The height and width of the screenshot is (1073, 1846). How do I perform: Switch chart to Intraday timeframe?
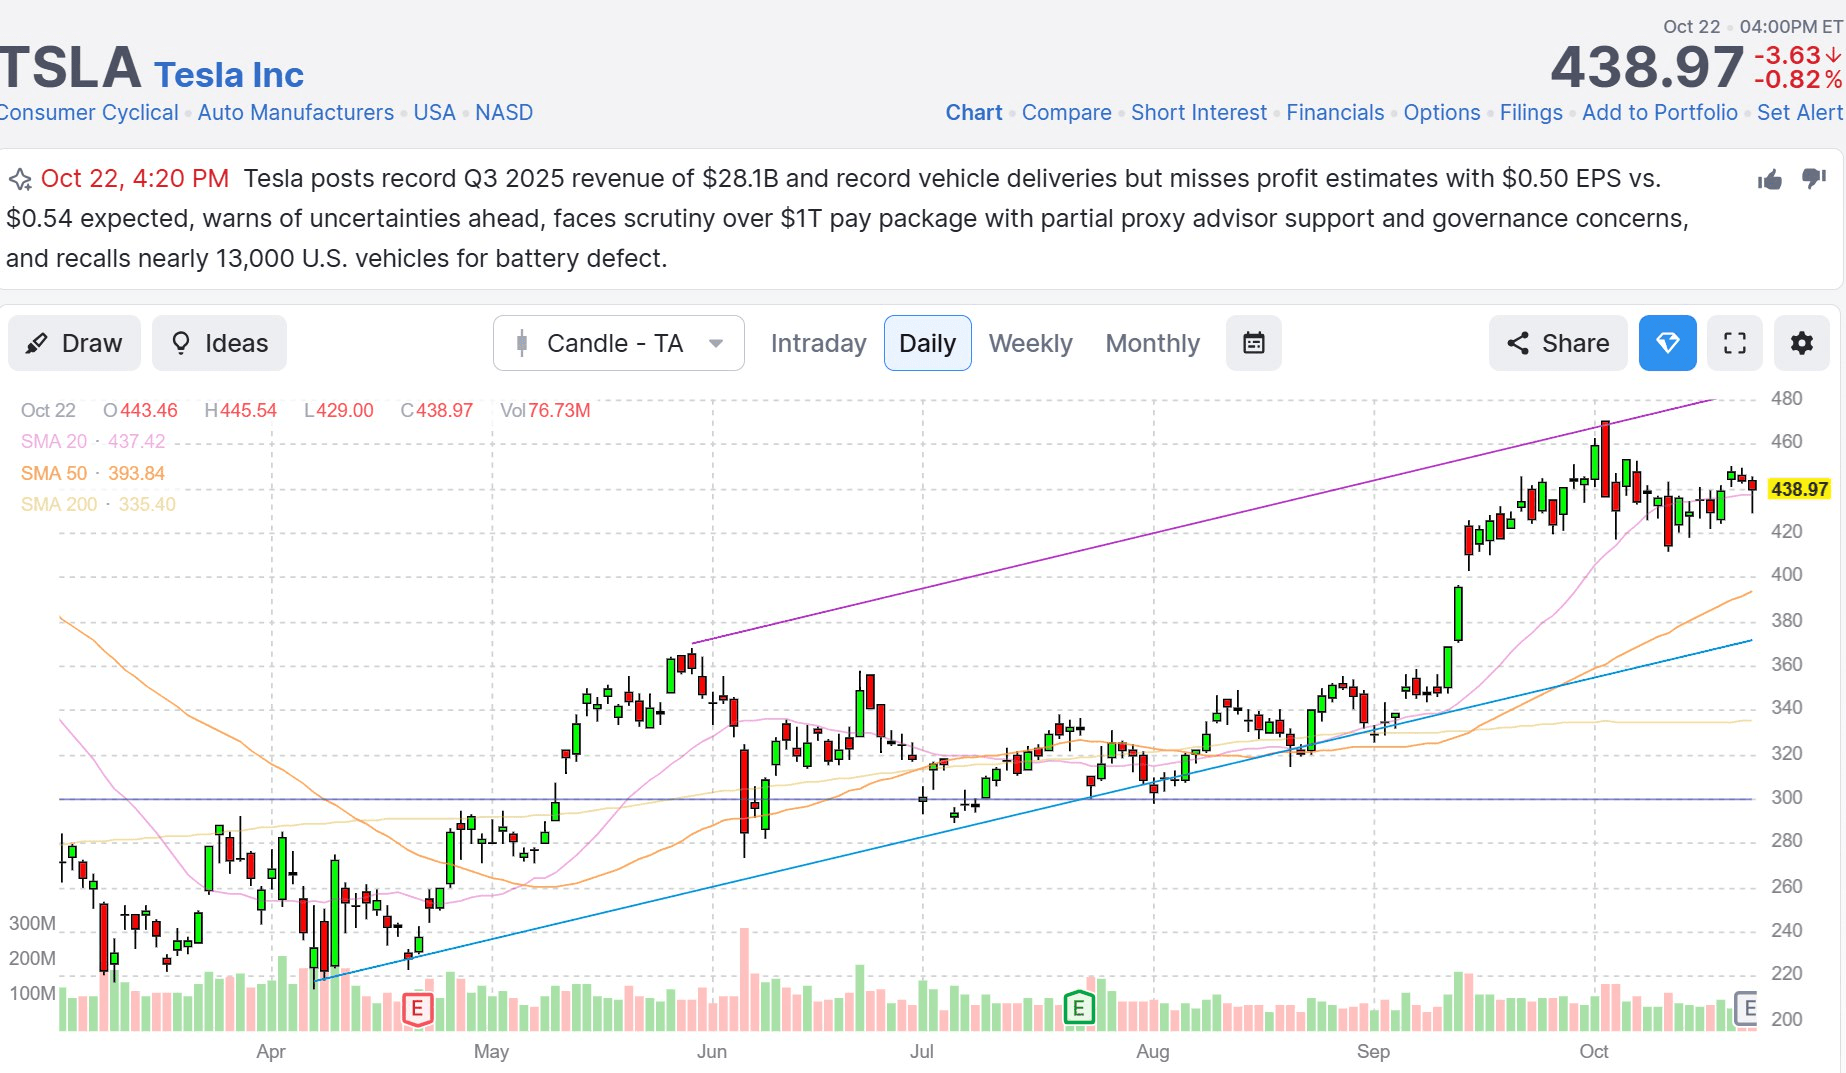(x=818, y=343)
